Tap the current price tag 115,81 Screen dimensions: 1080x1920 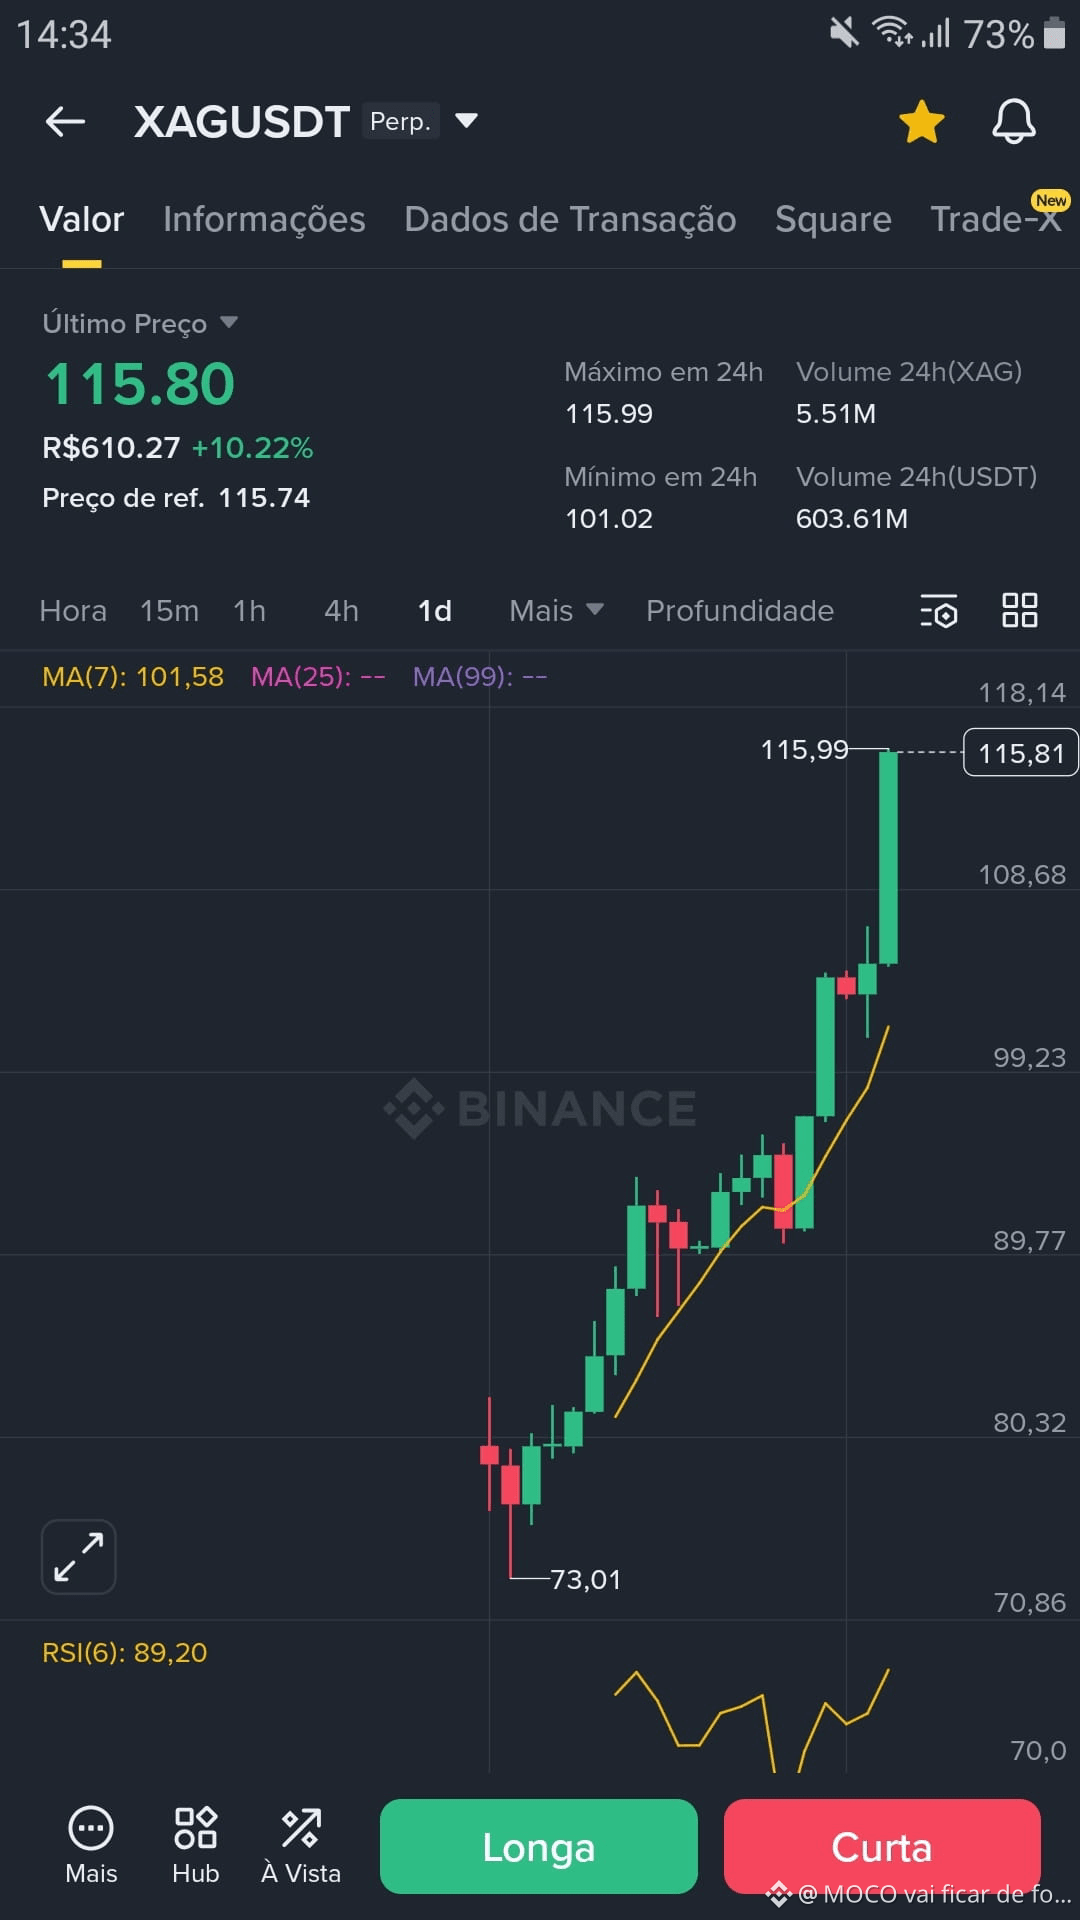pos(1021,753)
